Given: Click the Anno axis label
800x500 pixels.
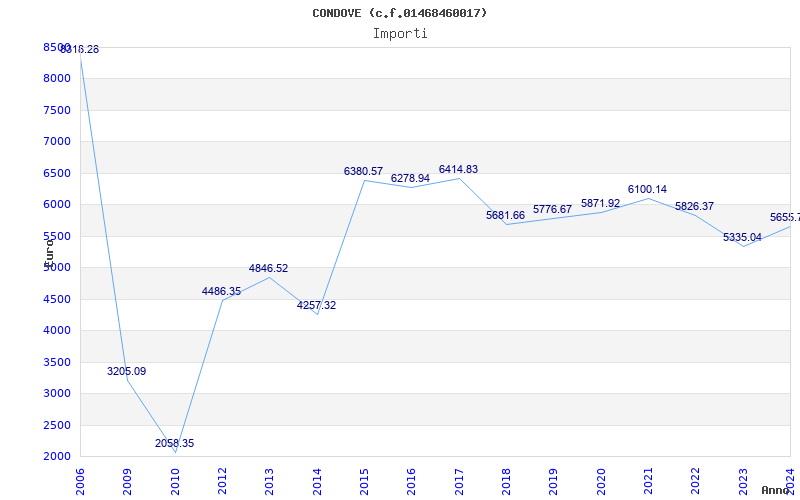Looking at the screenshot, I should [774, 490].
